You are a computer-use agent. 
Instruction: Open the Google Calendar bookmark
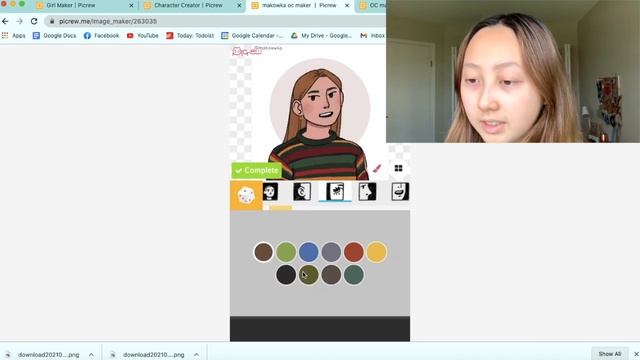click(x=252, y=36)
